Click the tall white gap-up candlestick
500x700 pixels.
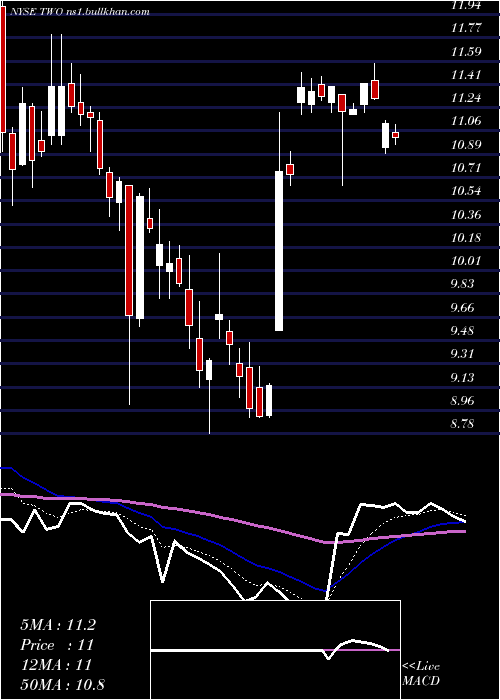coord(279,251)
